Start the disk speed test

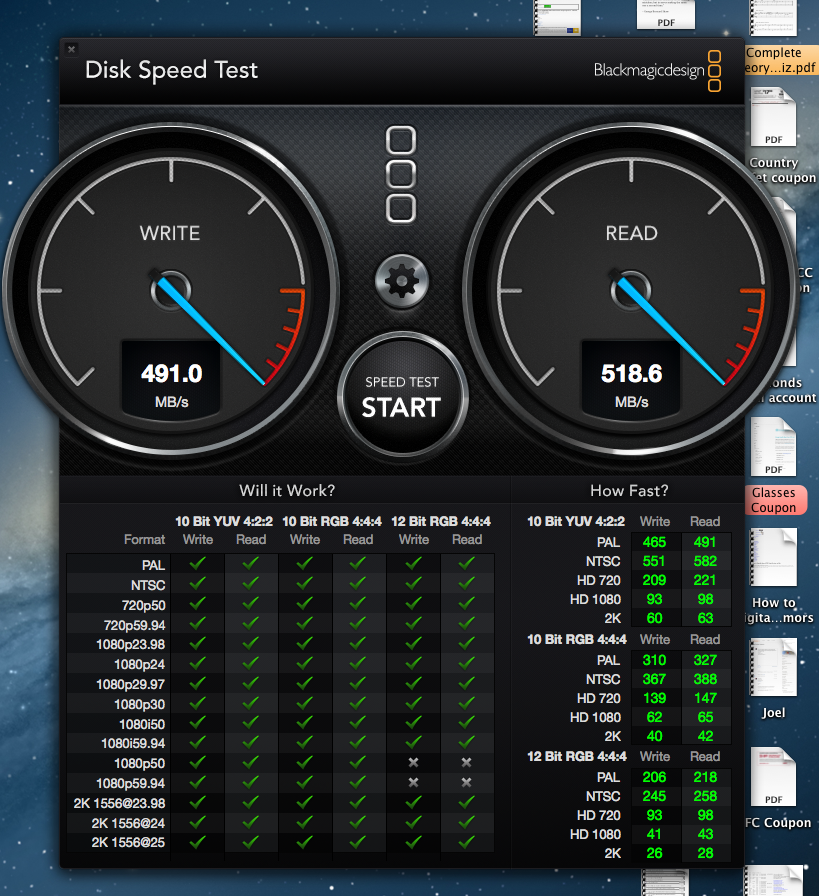tap(402, 396)
